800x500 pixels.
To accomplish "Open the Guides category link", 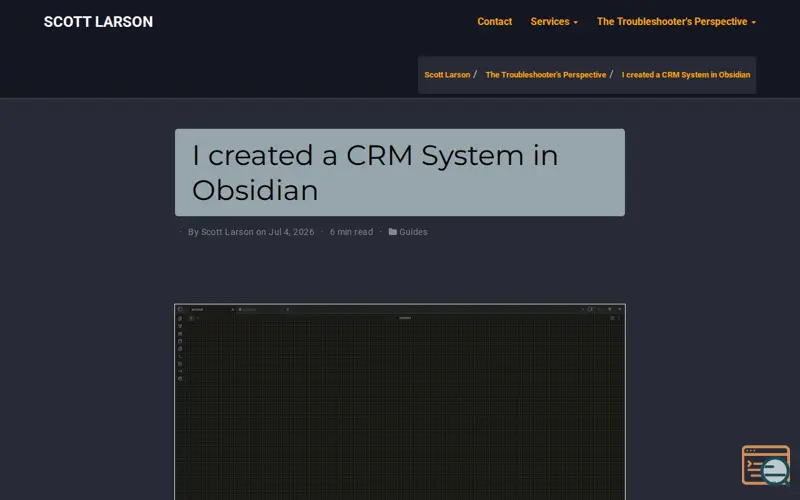I will 413,232.
